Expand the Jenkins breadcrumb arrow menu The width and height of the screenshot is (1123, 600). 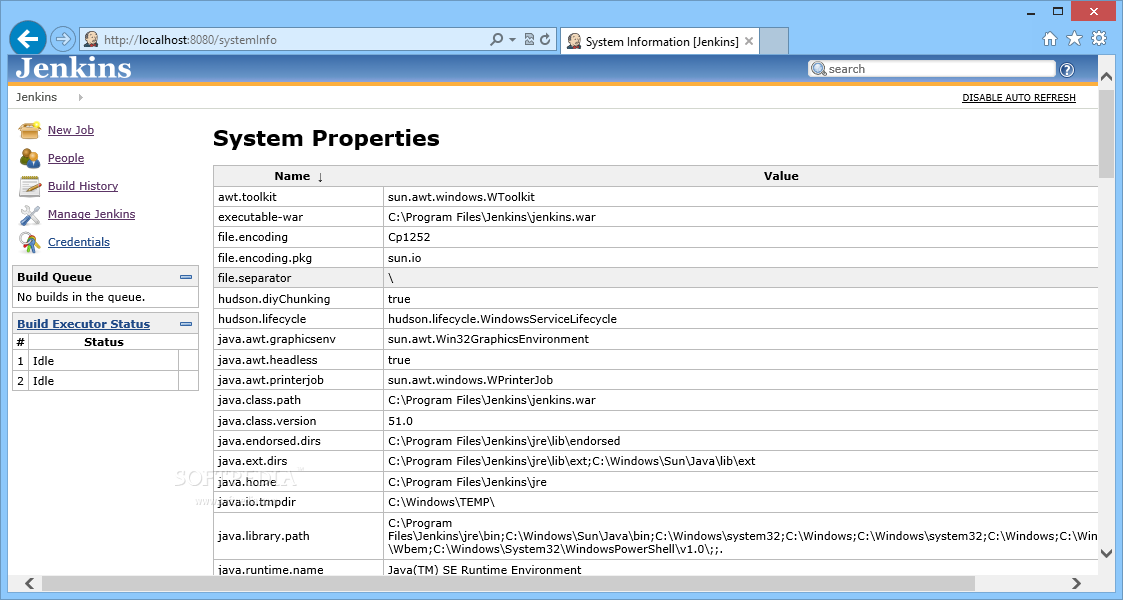tap(80, 97)
